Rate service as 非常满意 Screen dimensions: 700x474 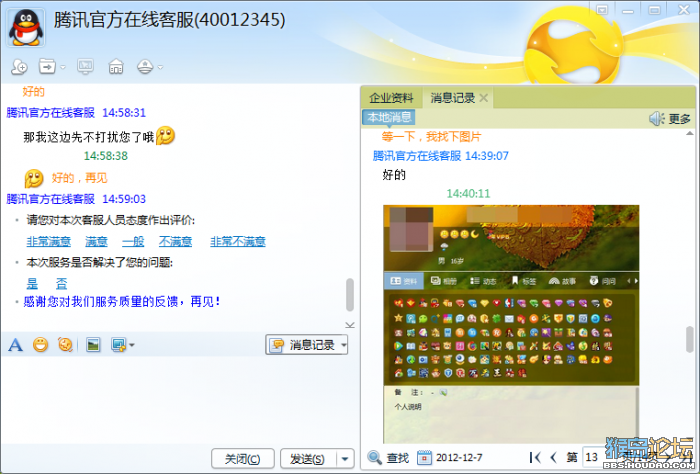pyautogui.click(x=49, y=241)
